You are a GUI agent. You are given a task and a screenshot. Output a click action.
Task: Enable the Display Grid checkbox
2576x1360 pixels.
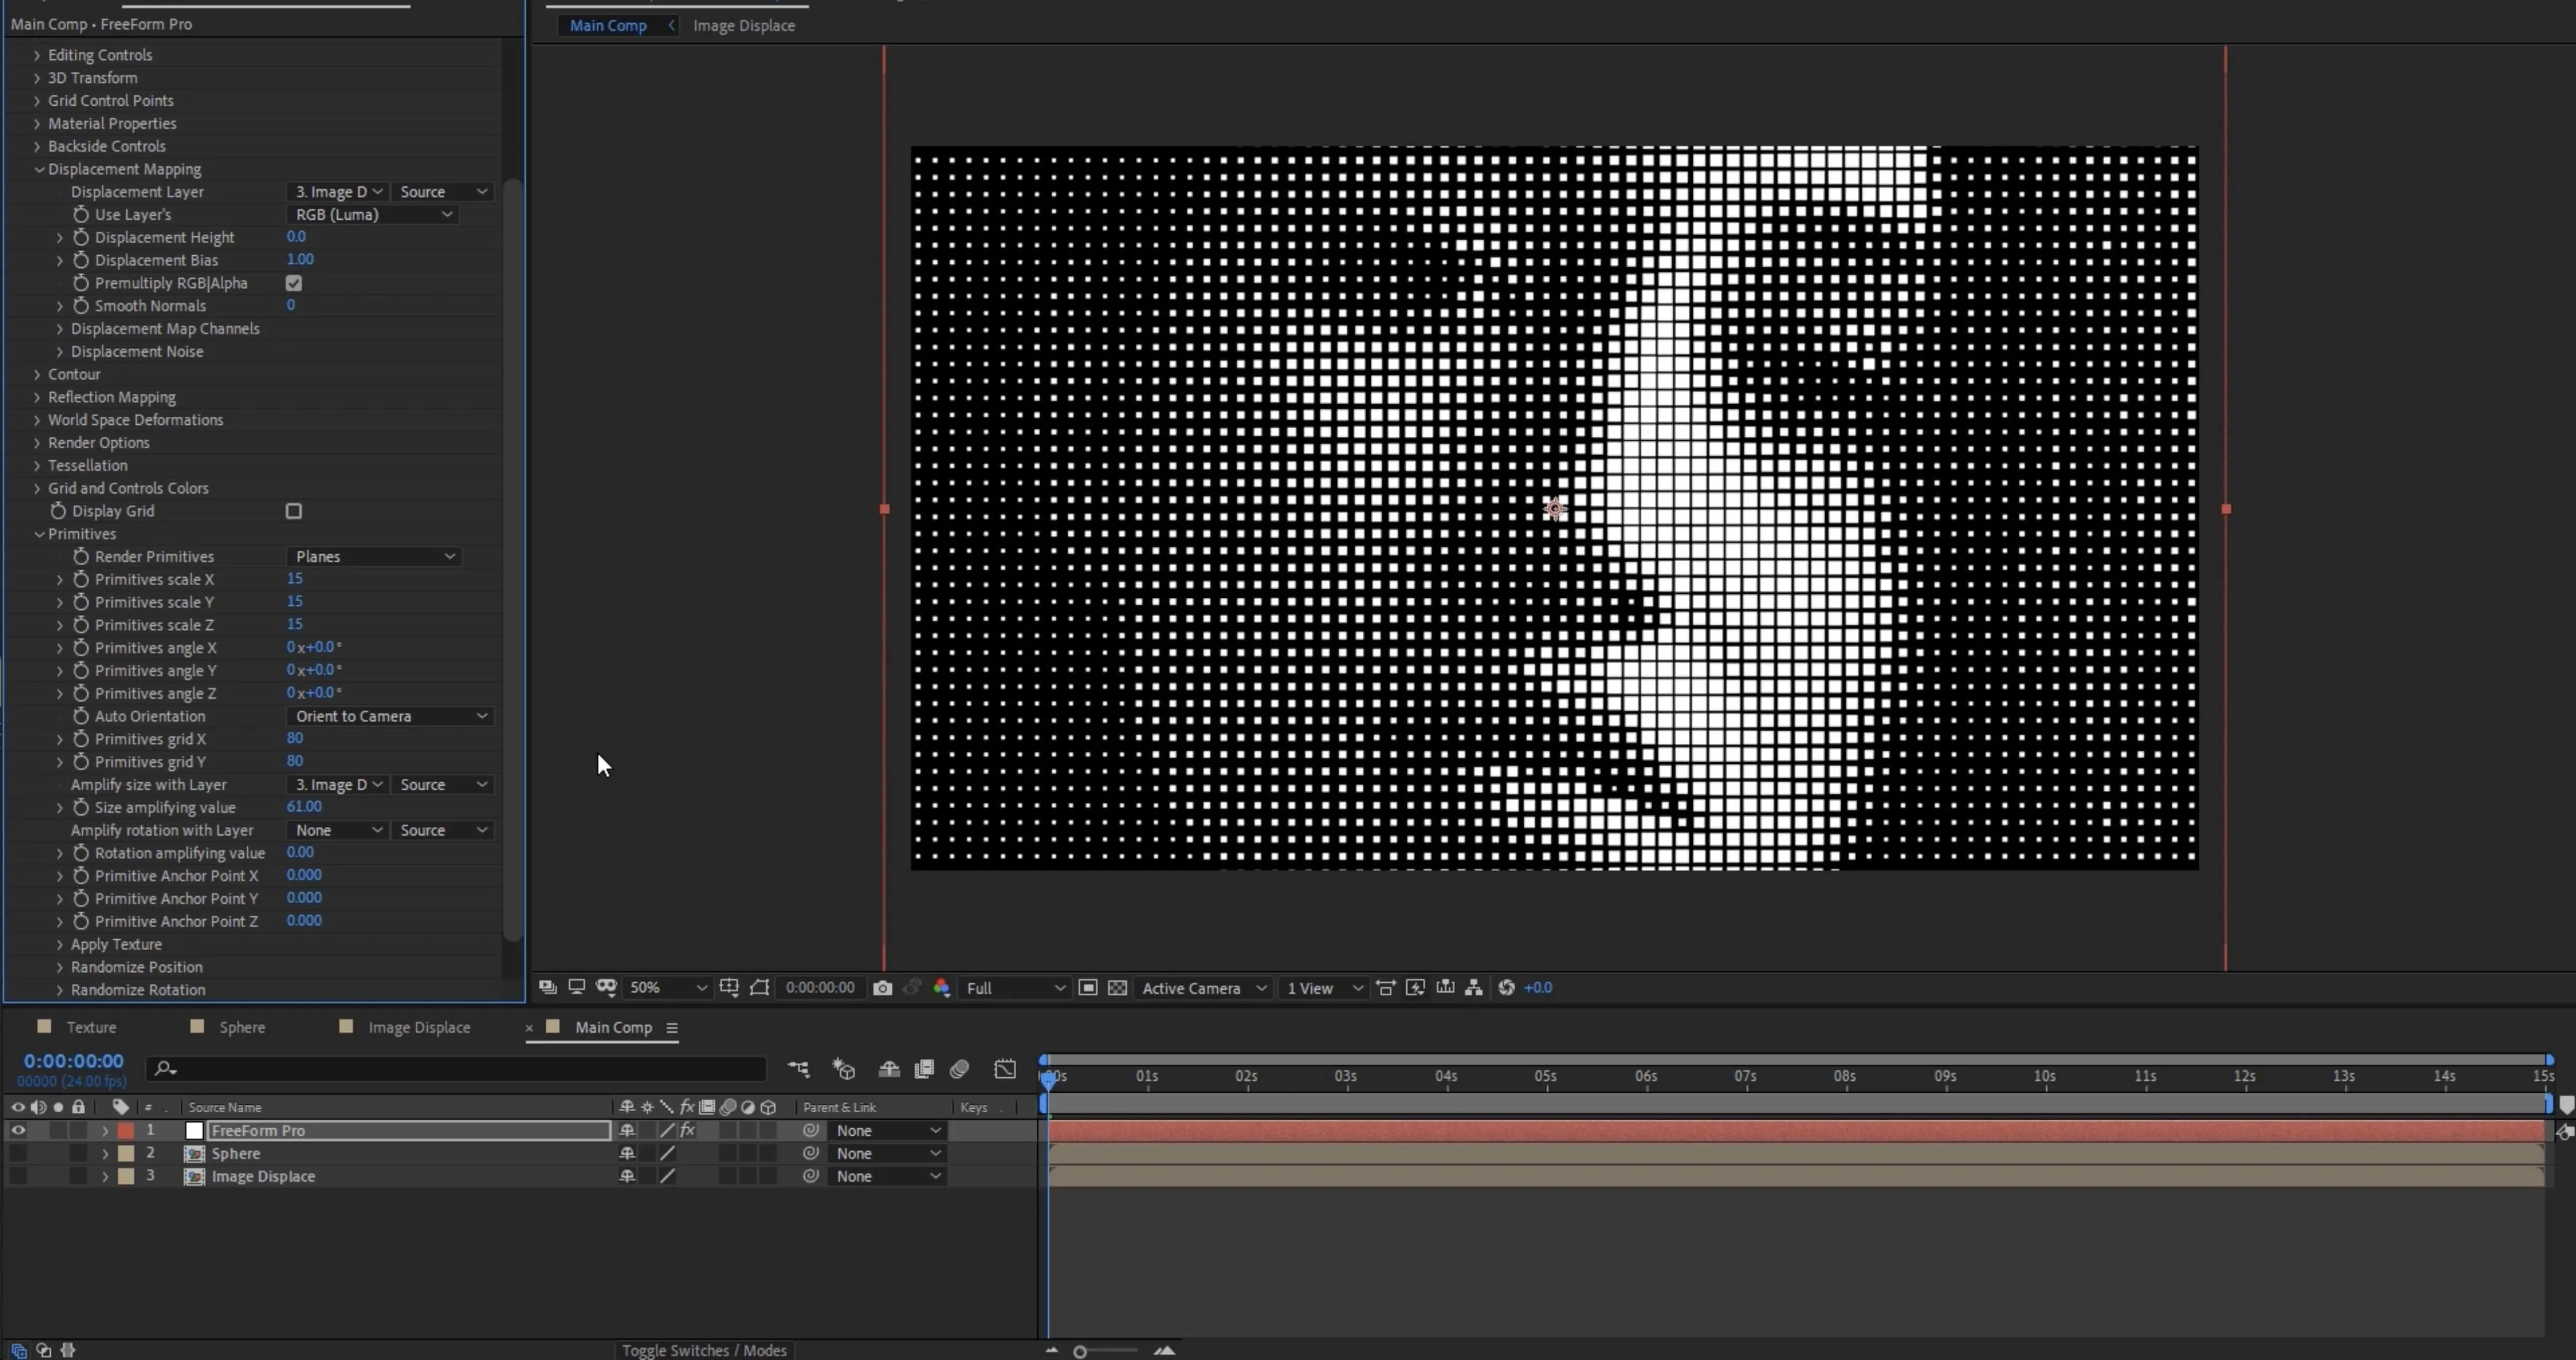click(294, 511)
